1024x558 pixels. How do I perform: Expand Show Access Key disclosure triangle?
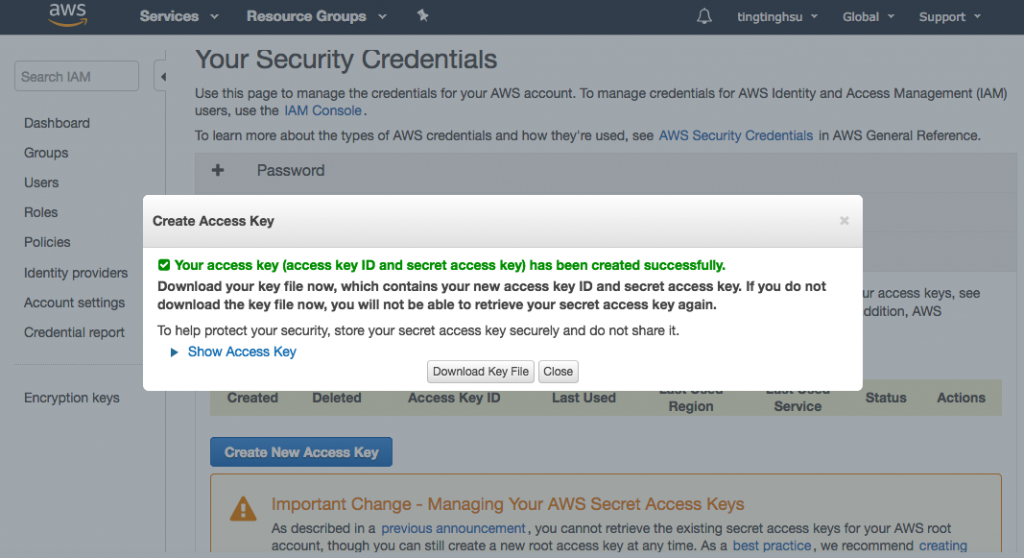click(175, 352)
